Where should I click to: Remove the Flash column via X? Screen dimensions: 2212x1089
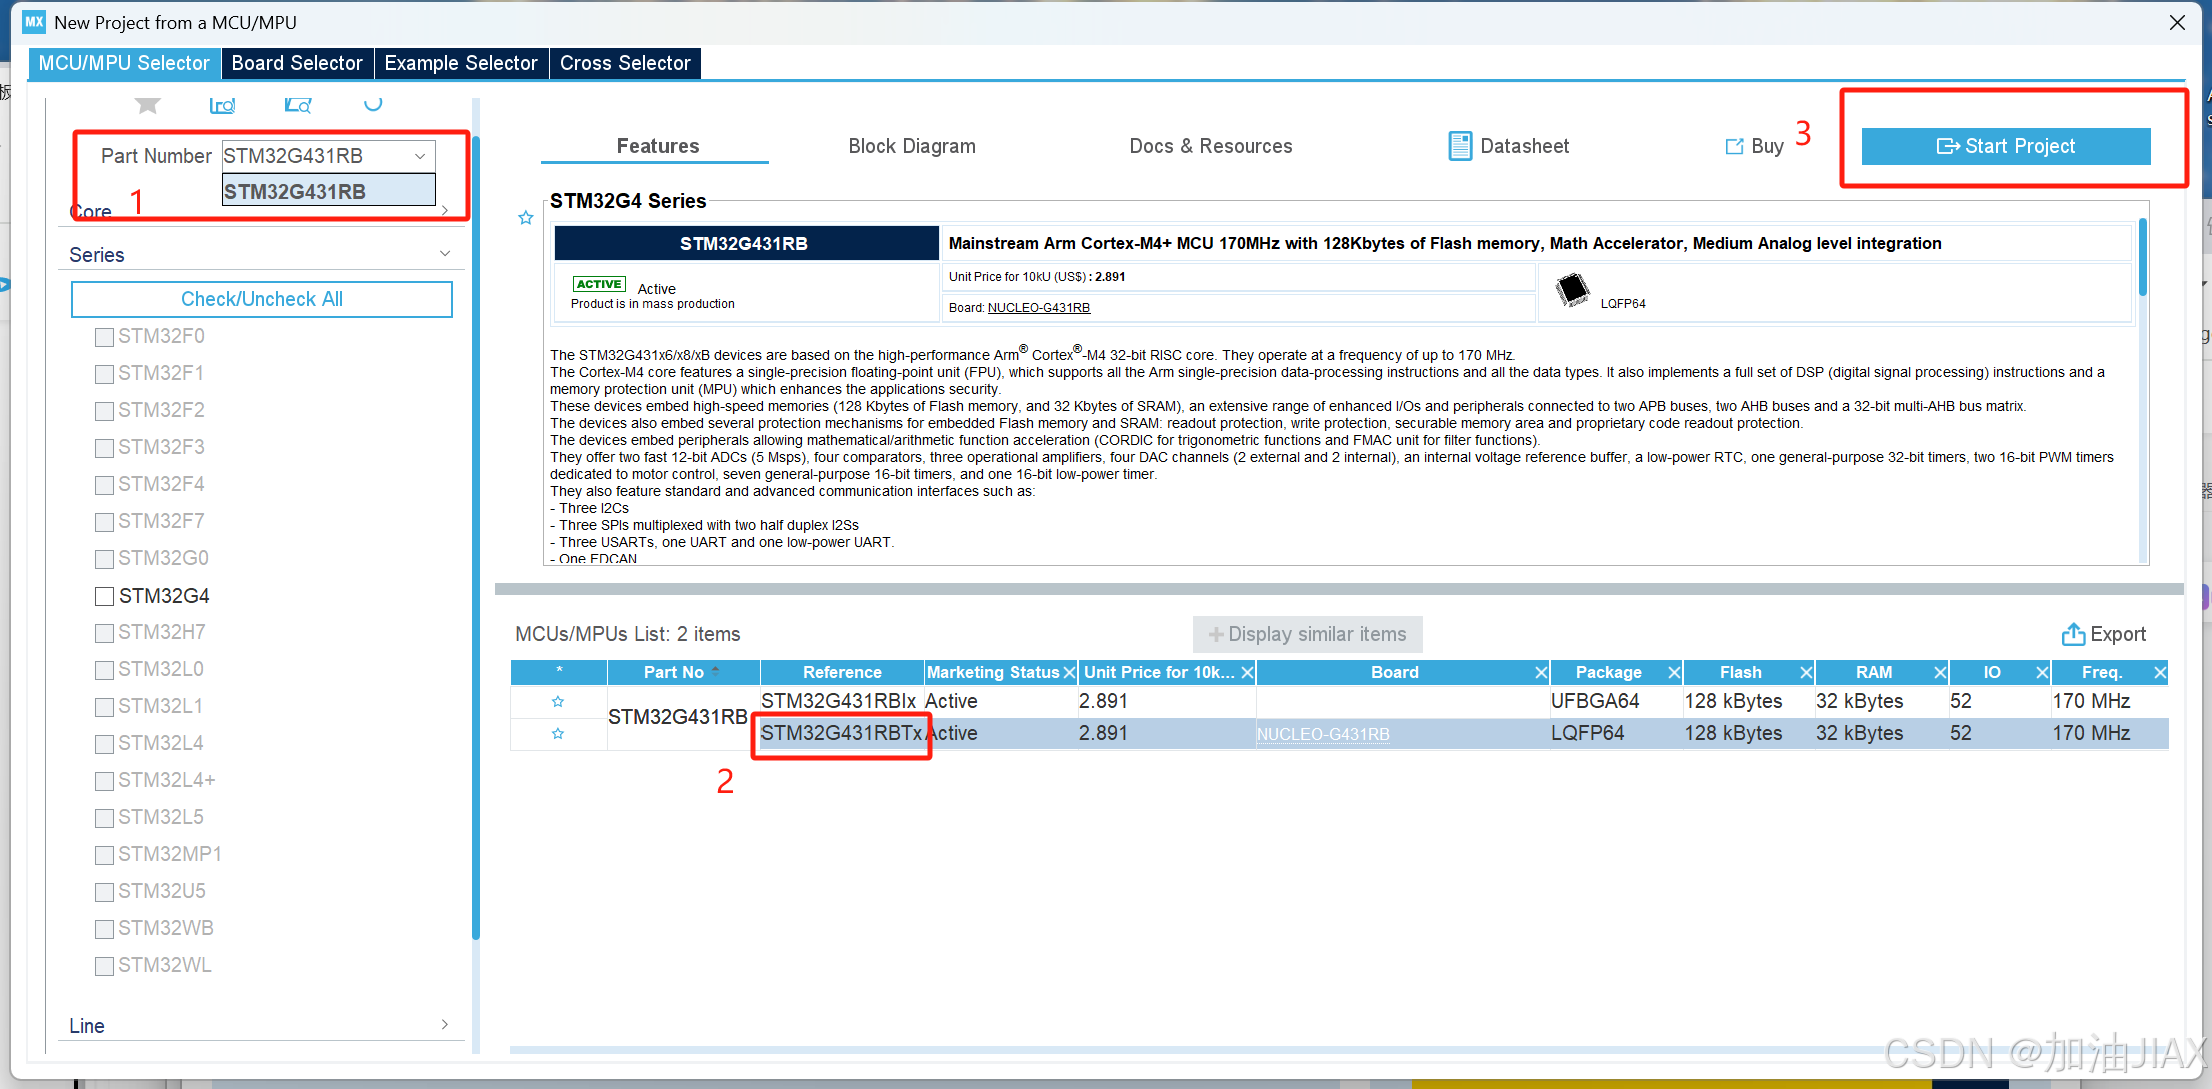[x=1806, y=673]
